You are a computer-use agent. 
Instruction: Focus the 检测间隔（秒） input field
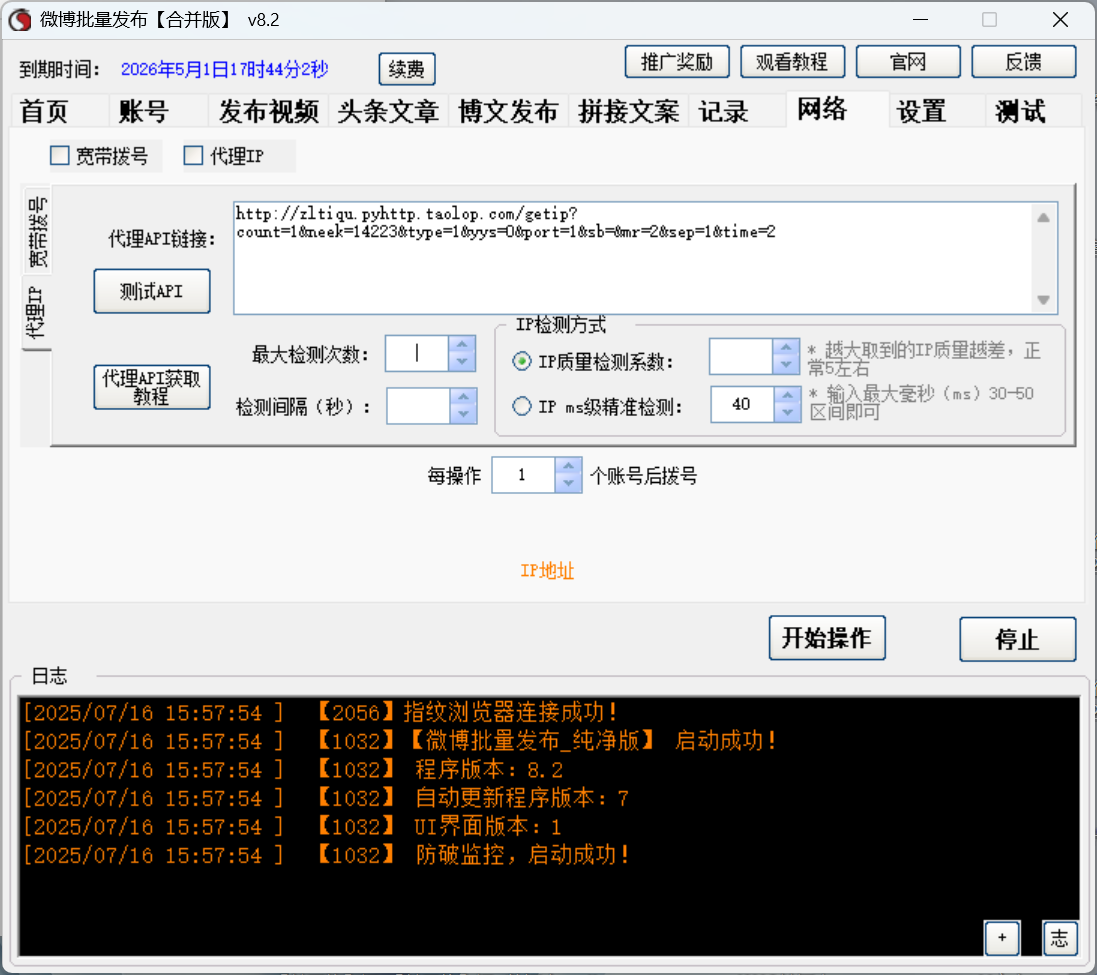click(418, 406)
